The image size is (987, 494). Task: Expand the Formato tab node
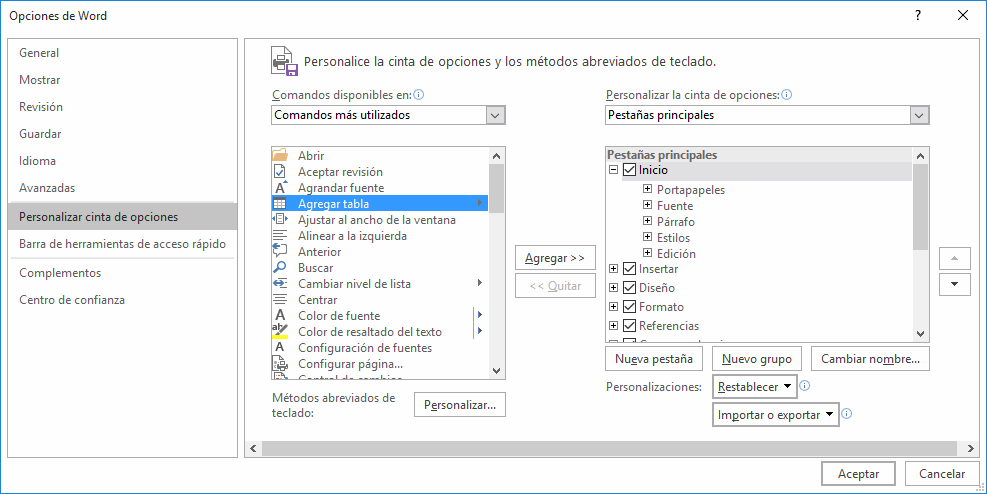point(614,306)
